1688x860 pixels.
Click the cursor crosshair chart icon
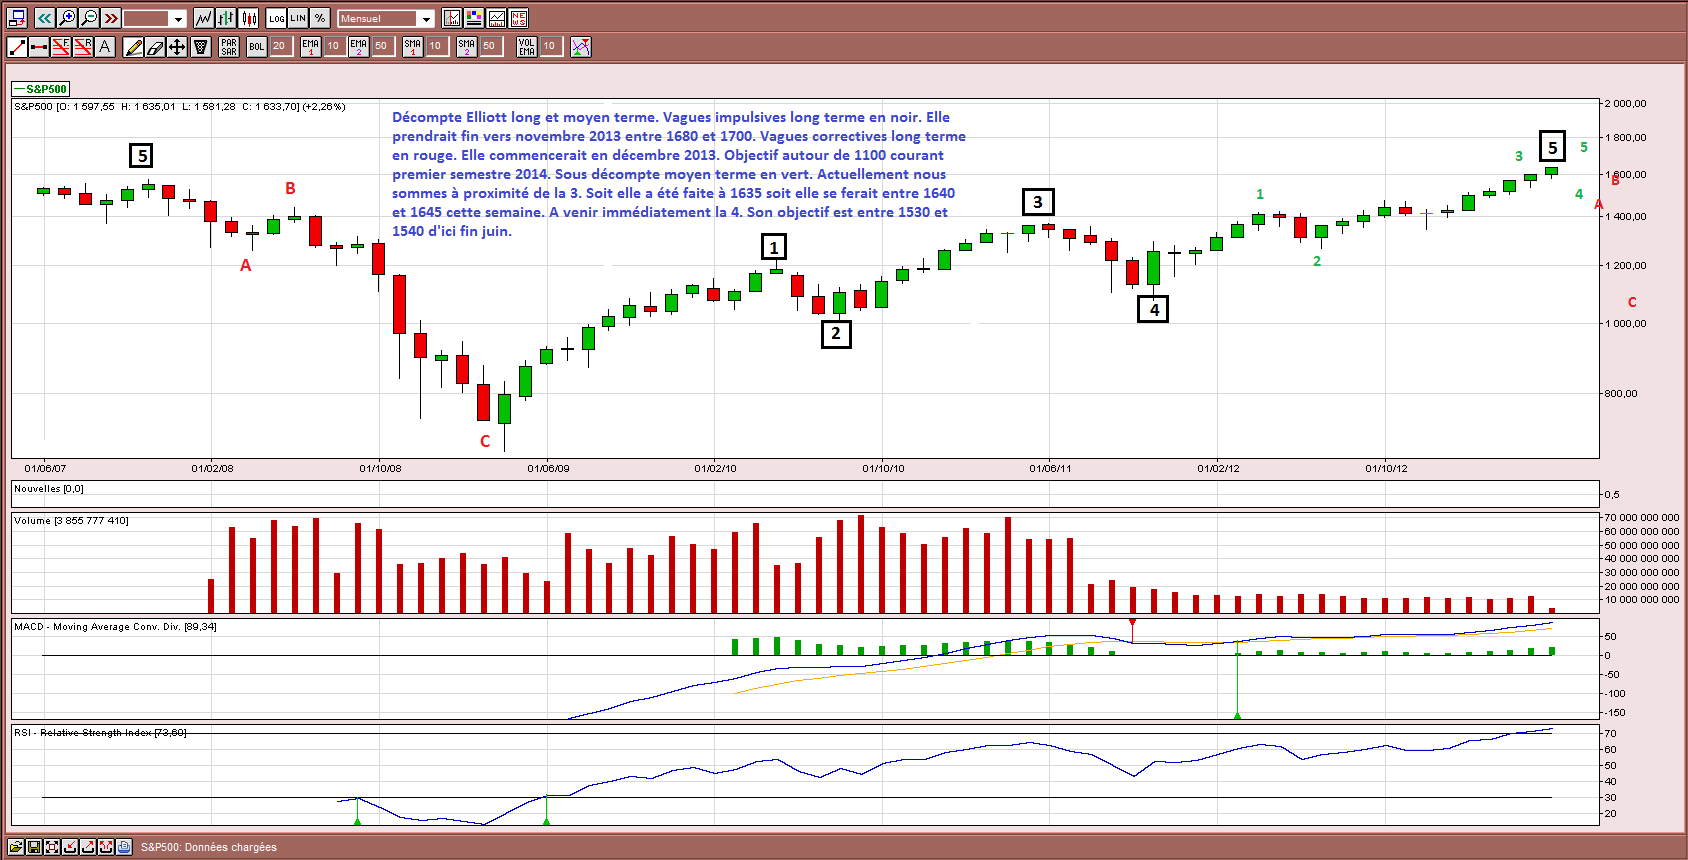[452, 18]
